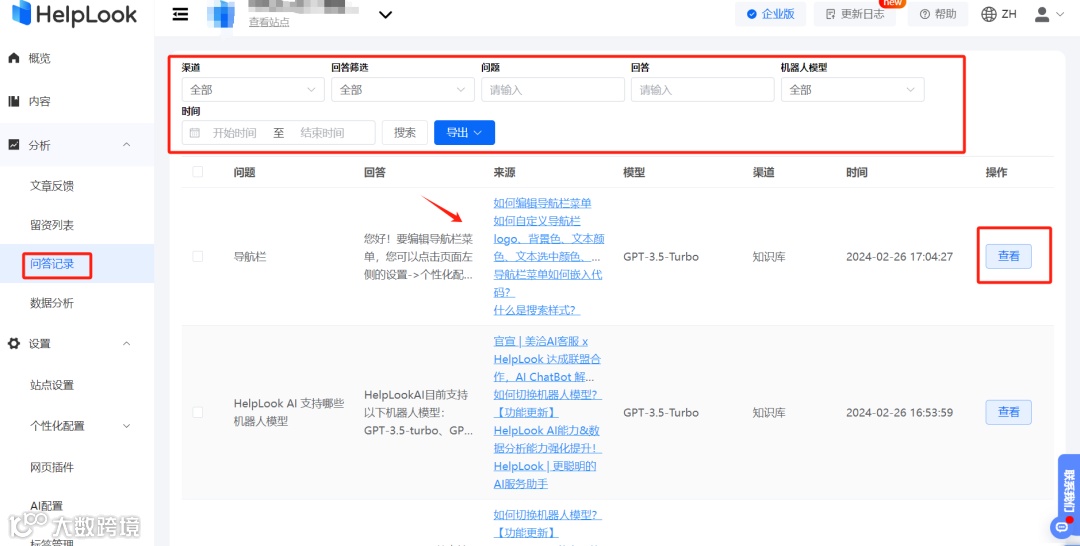Collapse the 分析 section chevron
The image size is (1080, 546).
click(126, 145)
